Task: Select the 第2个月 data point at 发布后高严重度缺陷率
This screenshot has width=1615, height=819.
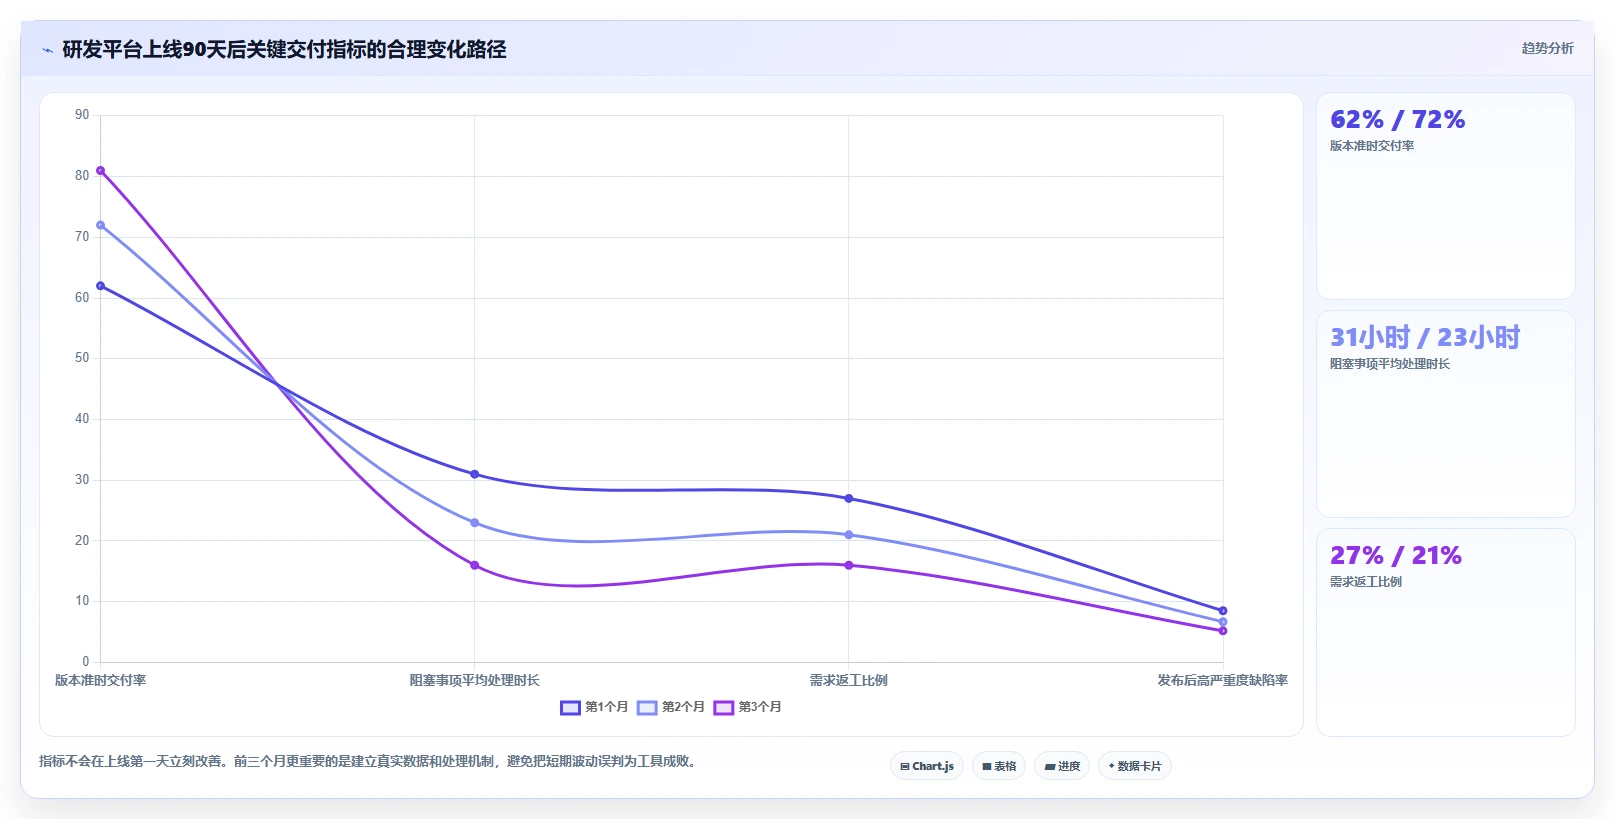Action: click(1223, 622)
